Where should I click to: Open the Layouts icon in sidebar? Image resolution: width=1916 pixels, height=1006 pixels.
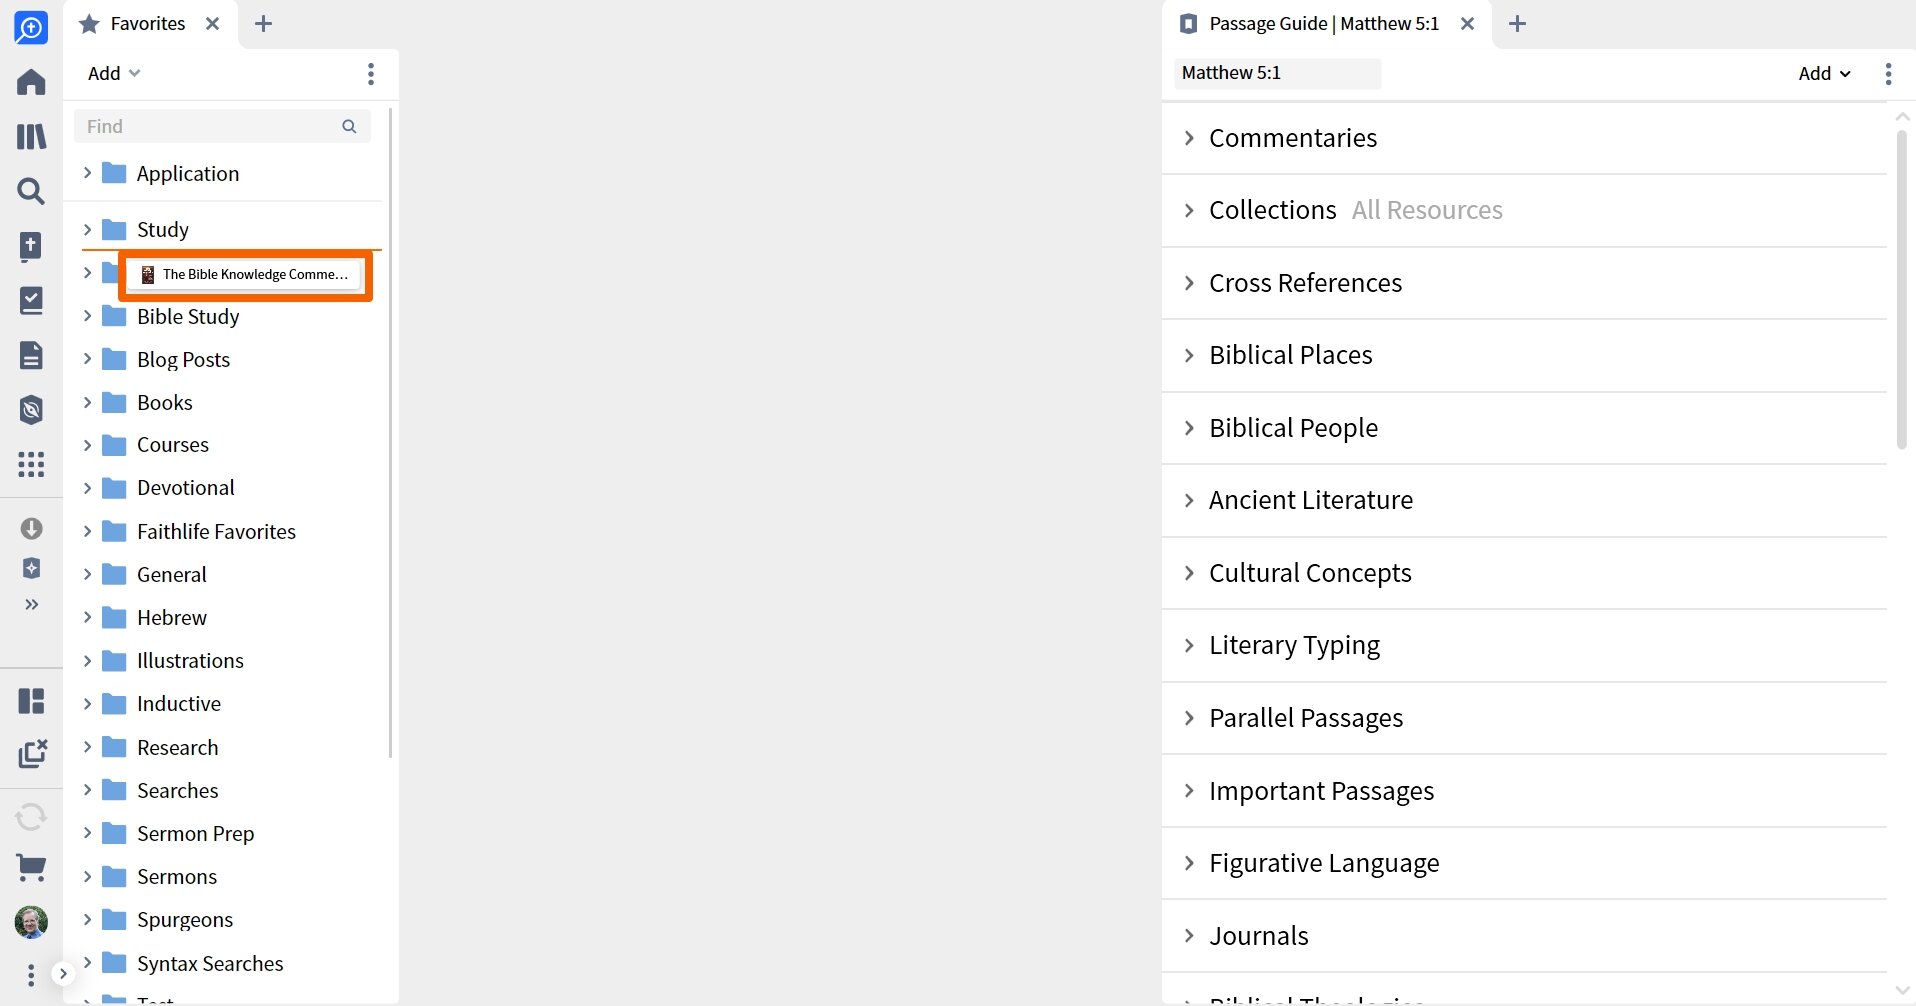(x=31, y=700)
